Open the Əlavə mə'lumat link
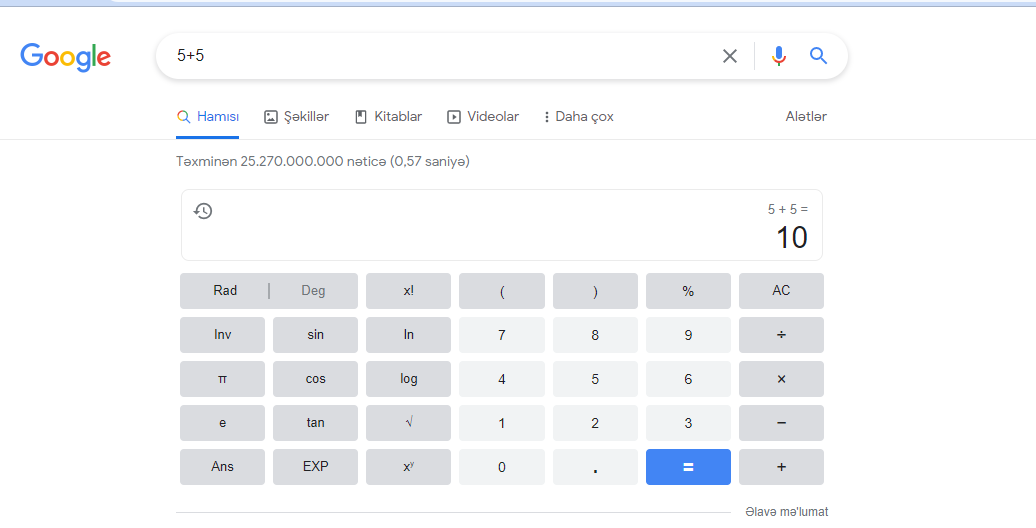Screen dimensions: 1036x528 (786, 512)
